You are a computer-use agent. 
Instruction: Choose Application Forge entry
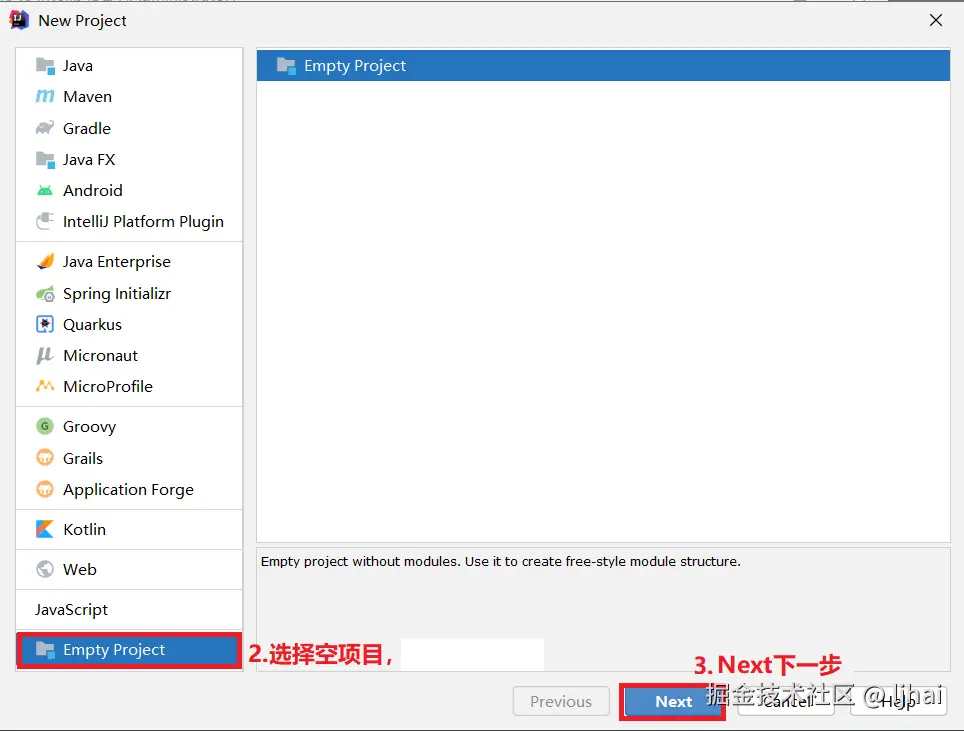click(129, 489)
